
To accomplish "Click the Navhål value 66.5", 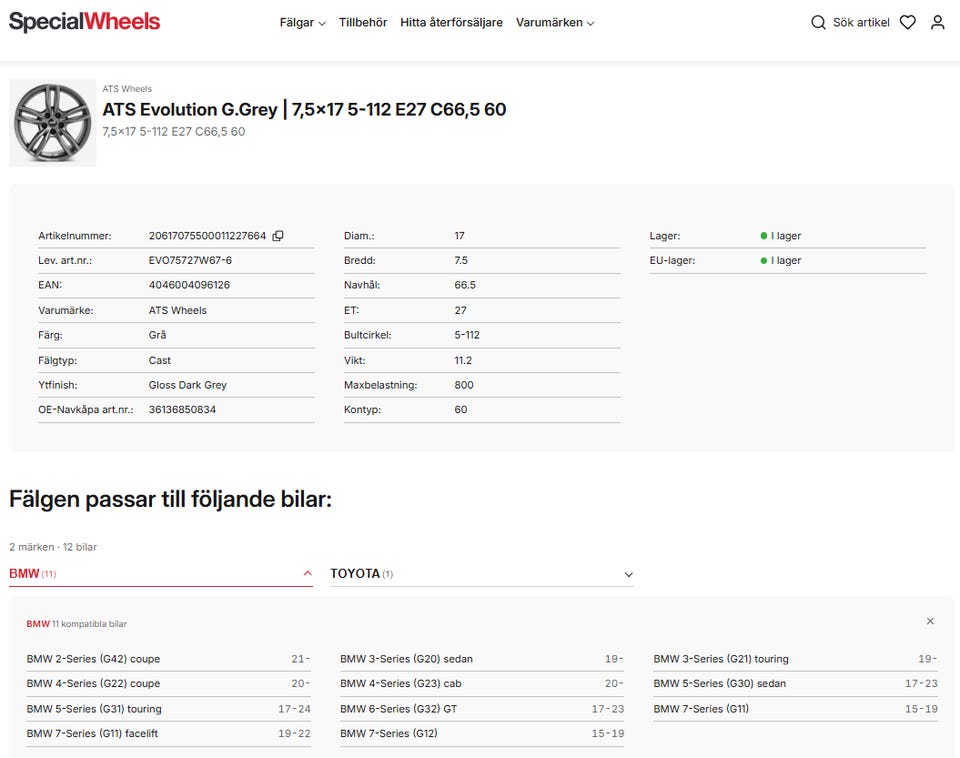I will (465, 285).
